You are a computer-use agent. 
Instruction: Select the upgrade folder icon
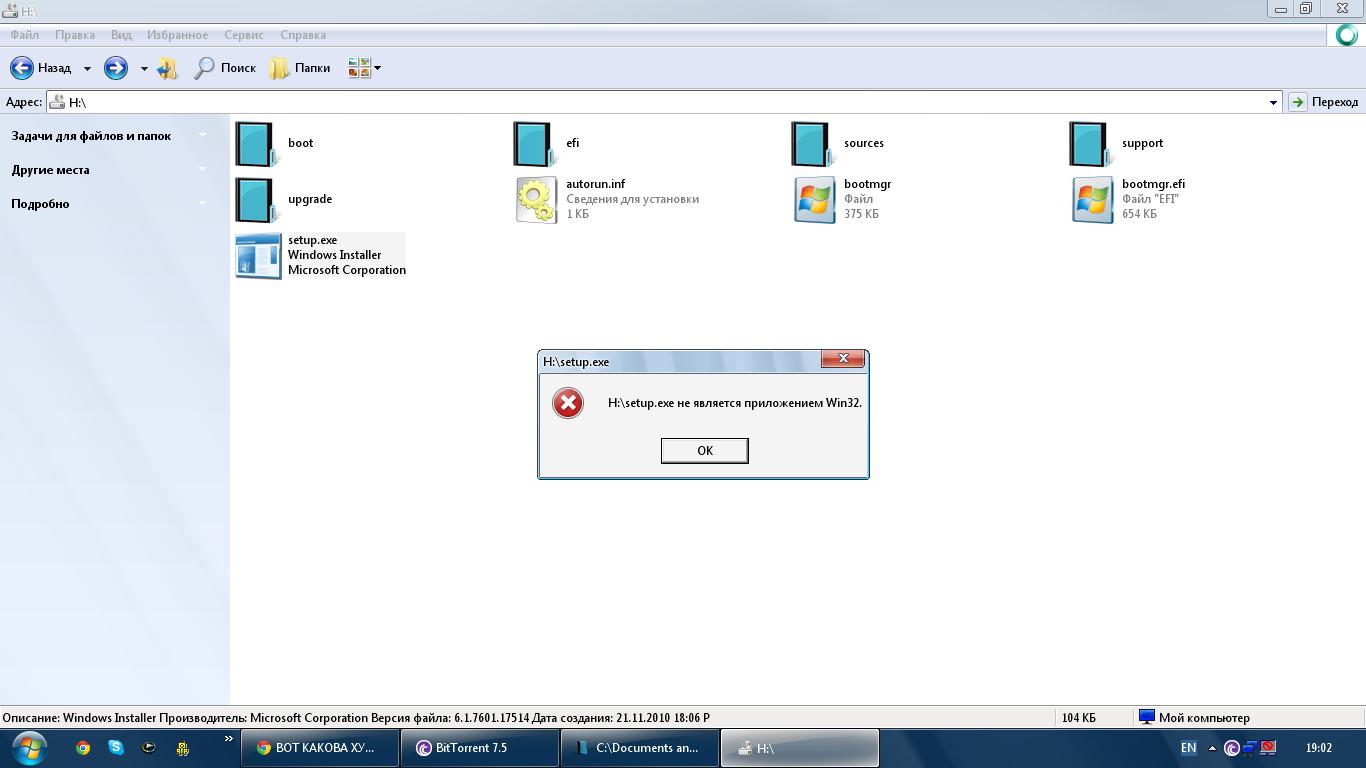tap(256, 200)
